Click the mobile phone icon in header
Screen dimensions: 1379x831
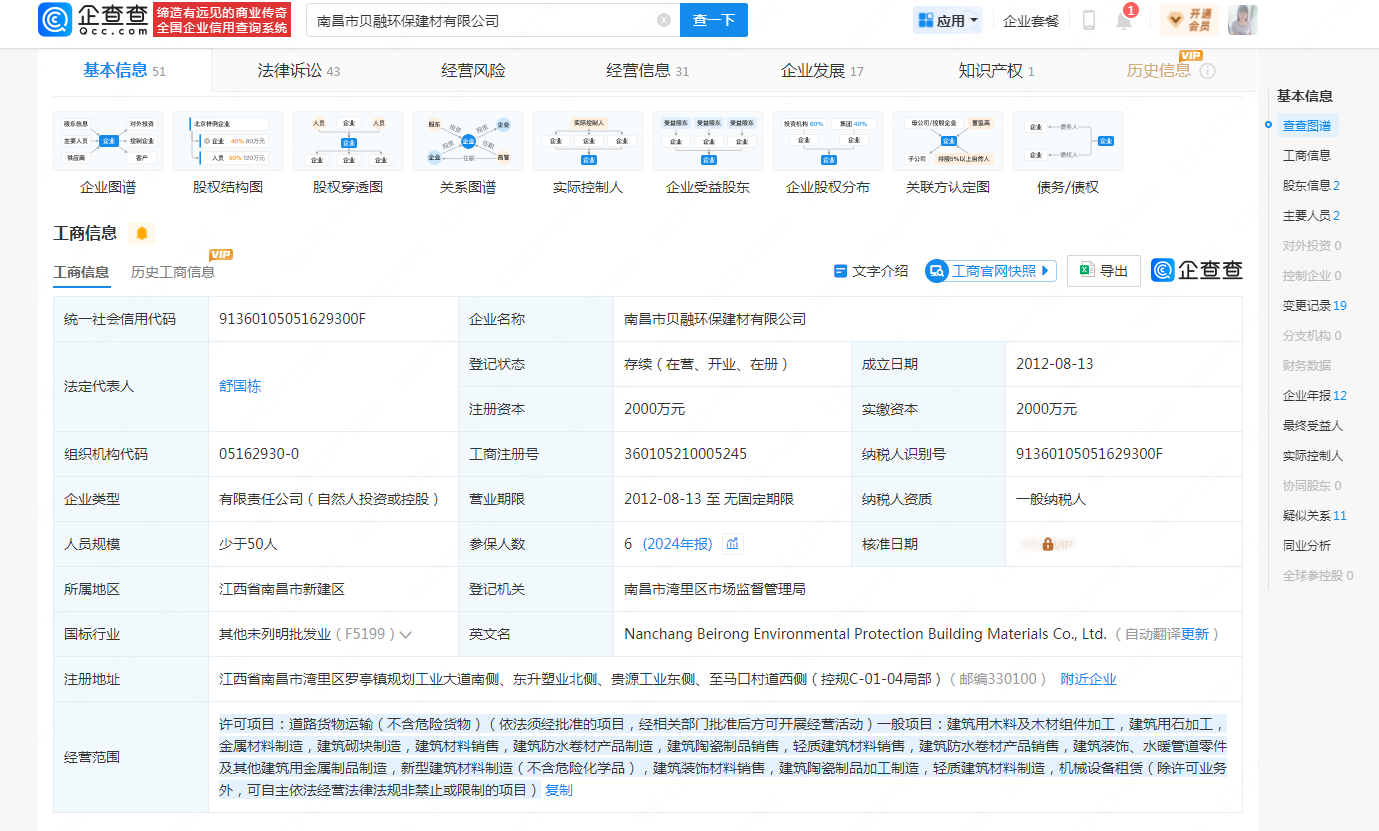1089,20
